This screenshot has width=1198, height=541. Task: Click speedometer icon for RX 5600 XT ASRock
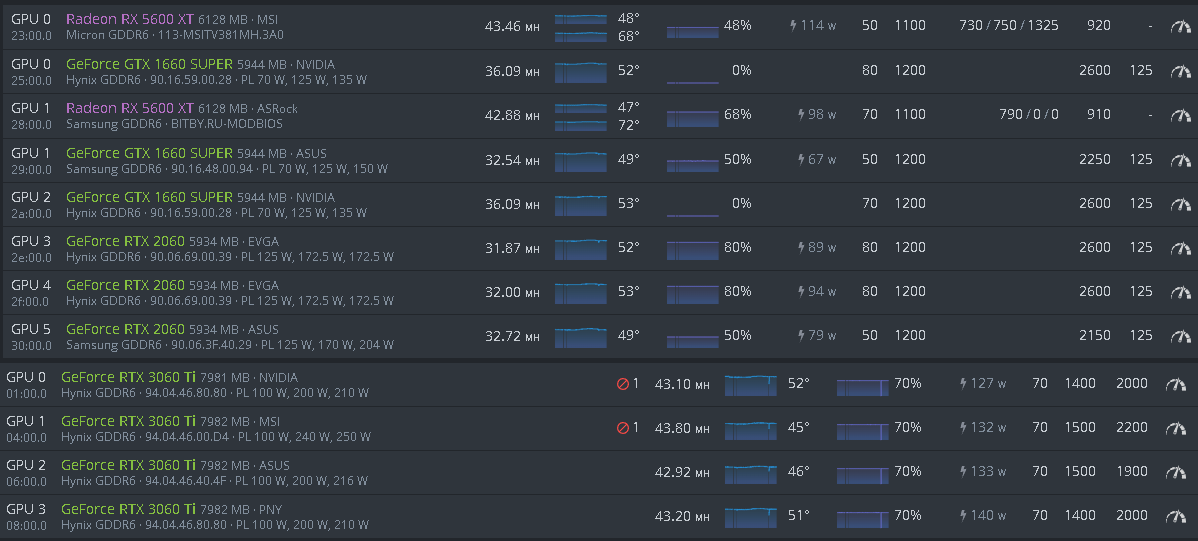(x=1180, y=115)
